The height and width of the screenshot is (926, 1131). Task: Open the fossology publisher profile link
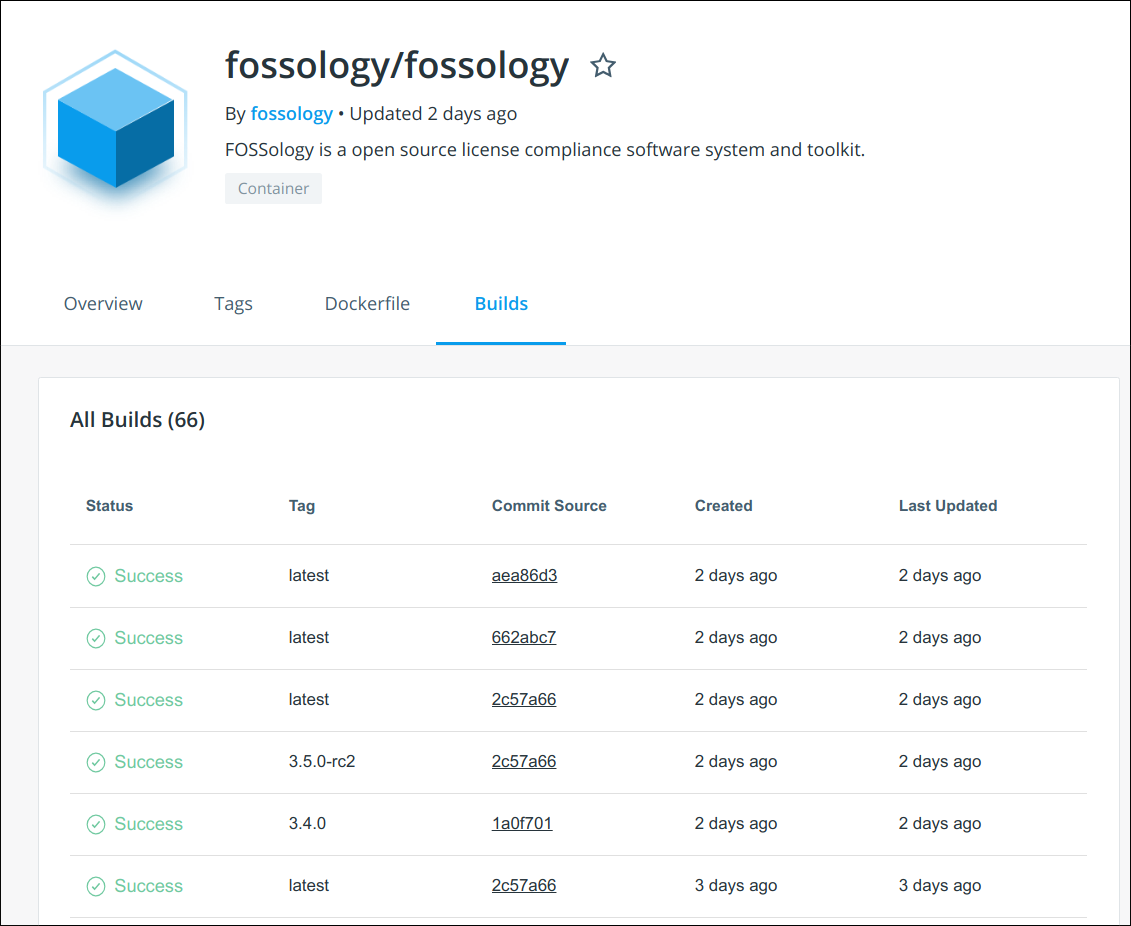(291, 113)
